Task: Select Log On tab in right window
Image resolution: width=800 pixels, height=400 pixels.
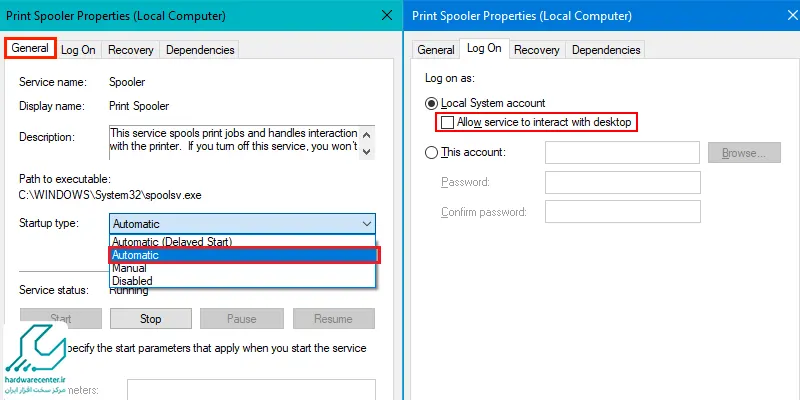Action: [x=484, y=48]
